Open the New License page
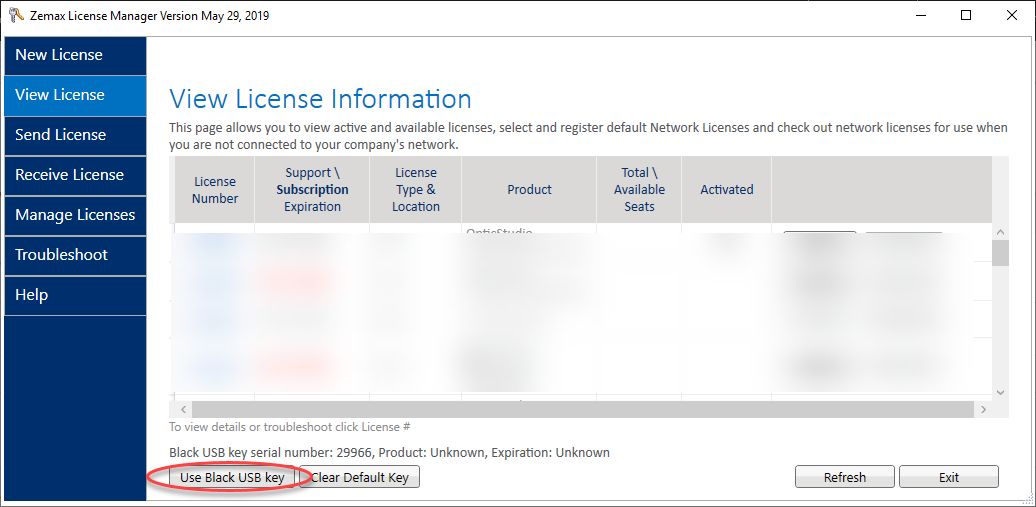 coord(75,56)
